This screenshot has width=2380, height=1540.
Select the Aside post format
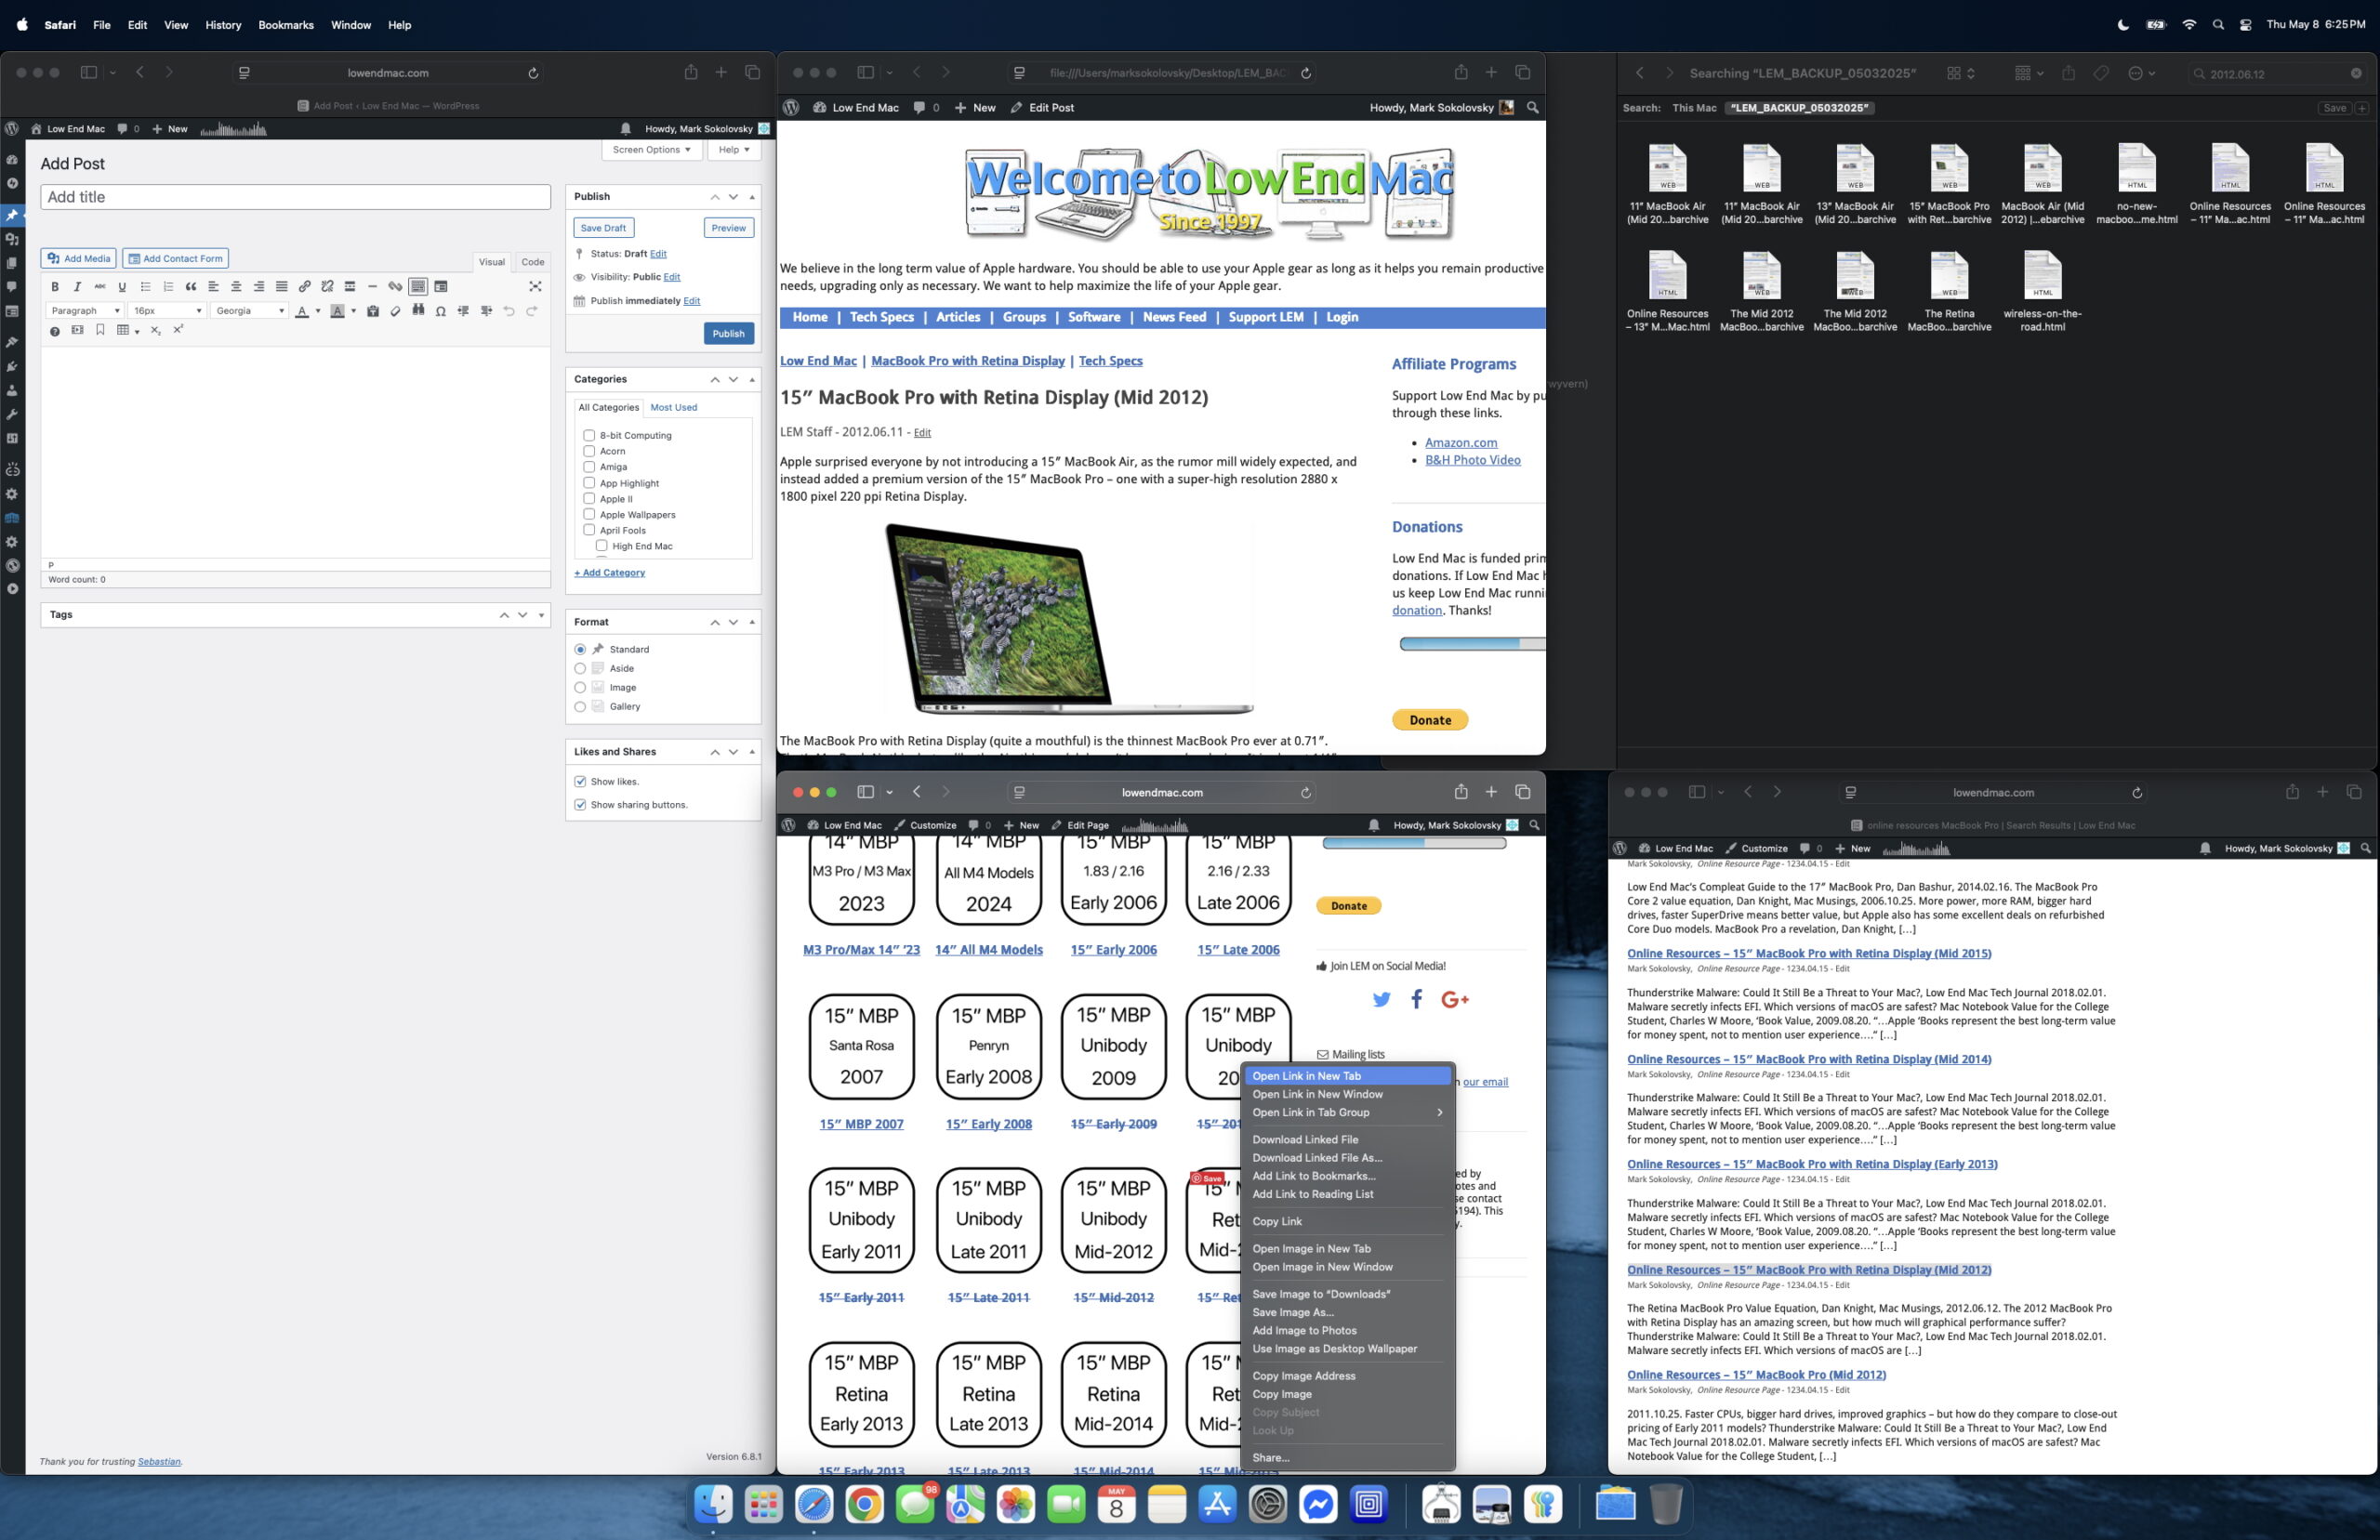point(580,669)
